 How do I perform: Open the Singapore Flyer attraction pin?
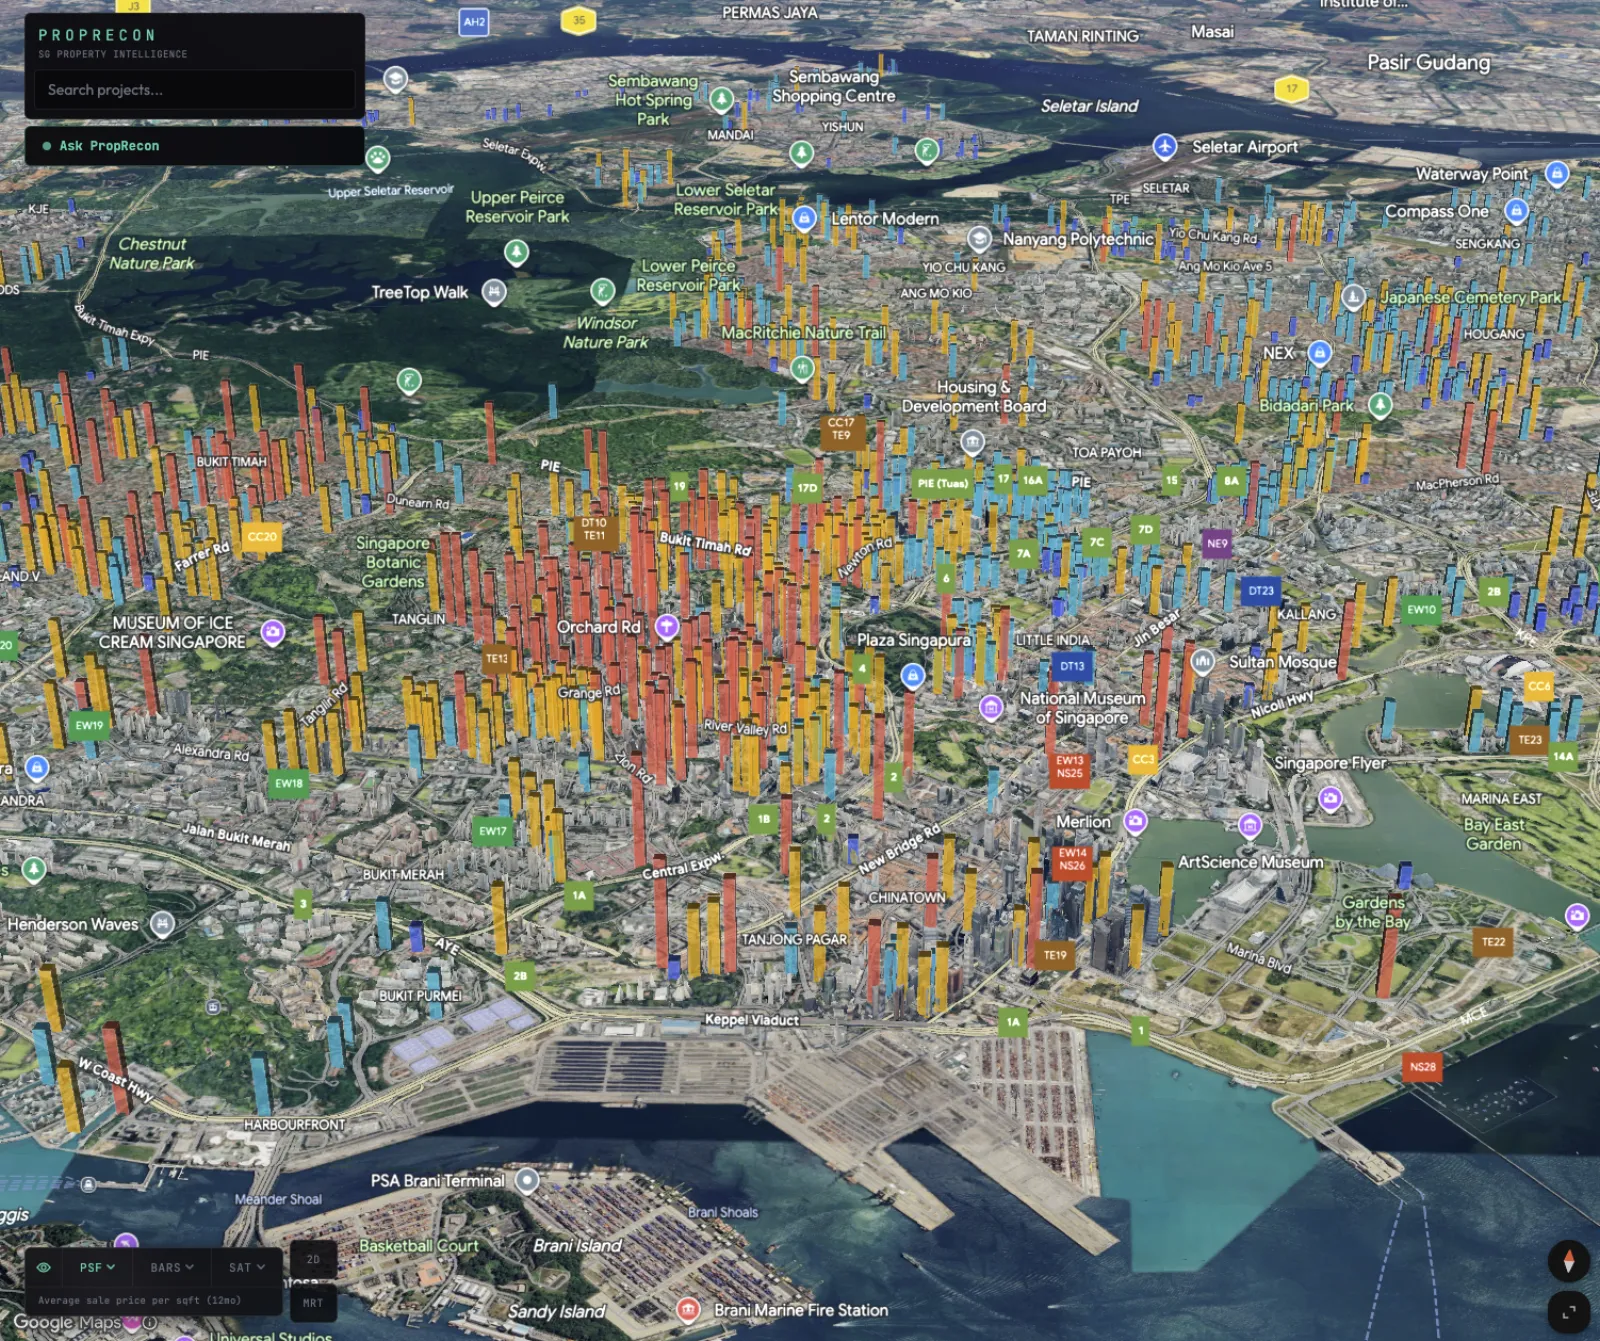point(1330,798)
